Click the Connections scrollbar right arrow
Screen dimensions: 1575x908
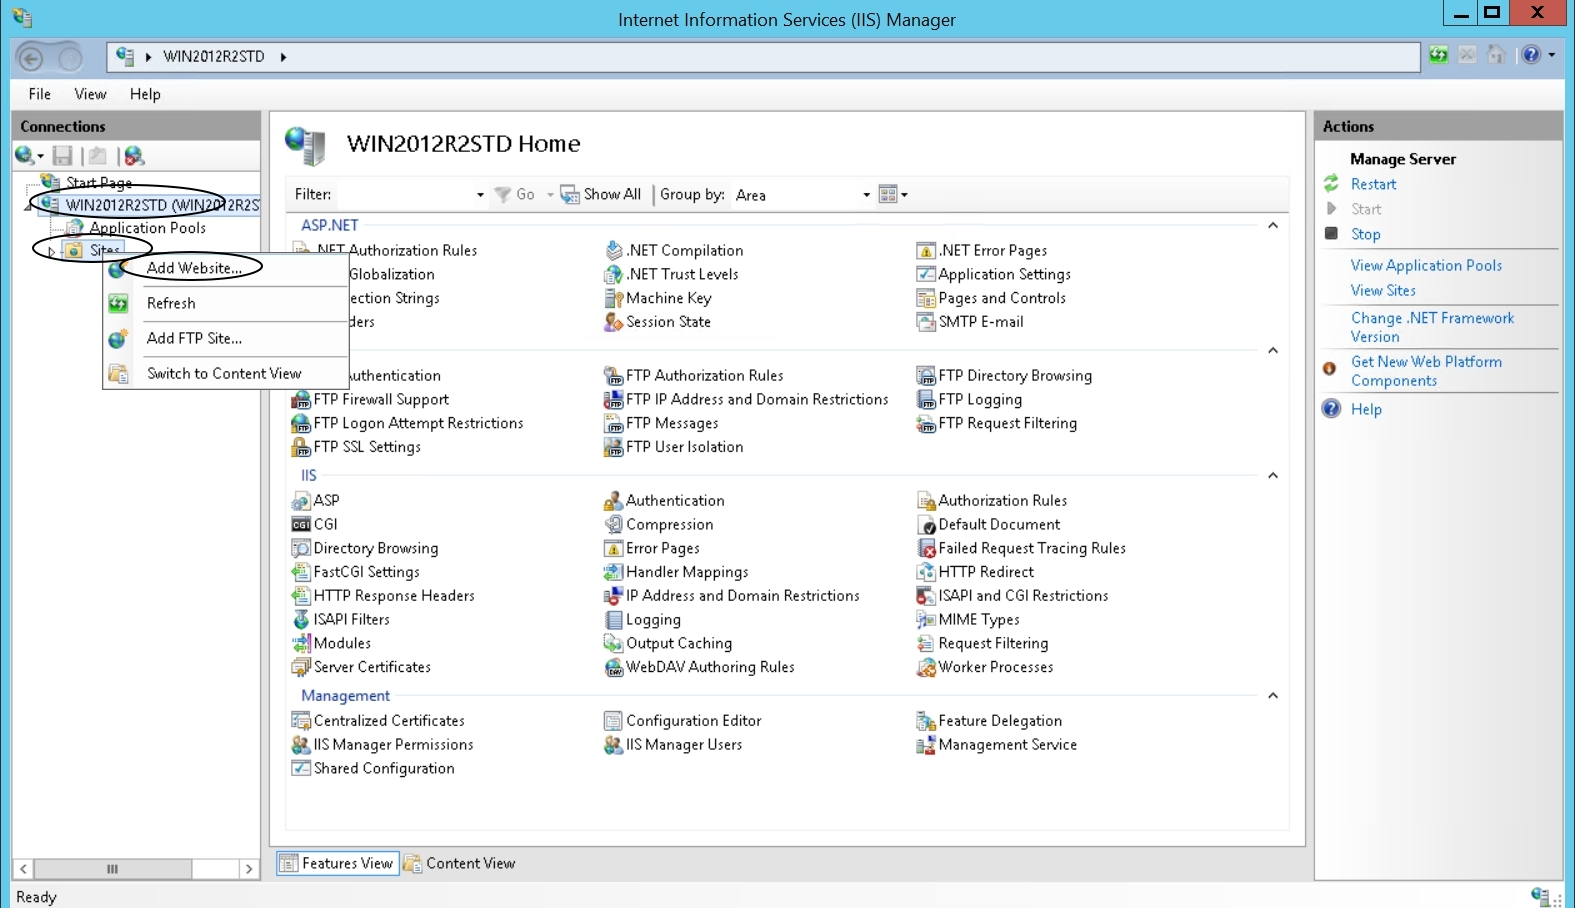249,869
